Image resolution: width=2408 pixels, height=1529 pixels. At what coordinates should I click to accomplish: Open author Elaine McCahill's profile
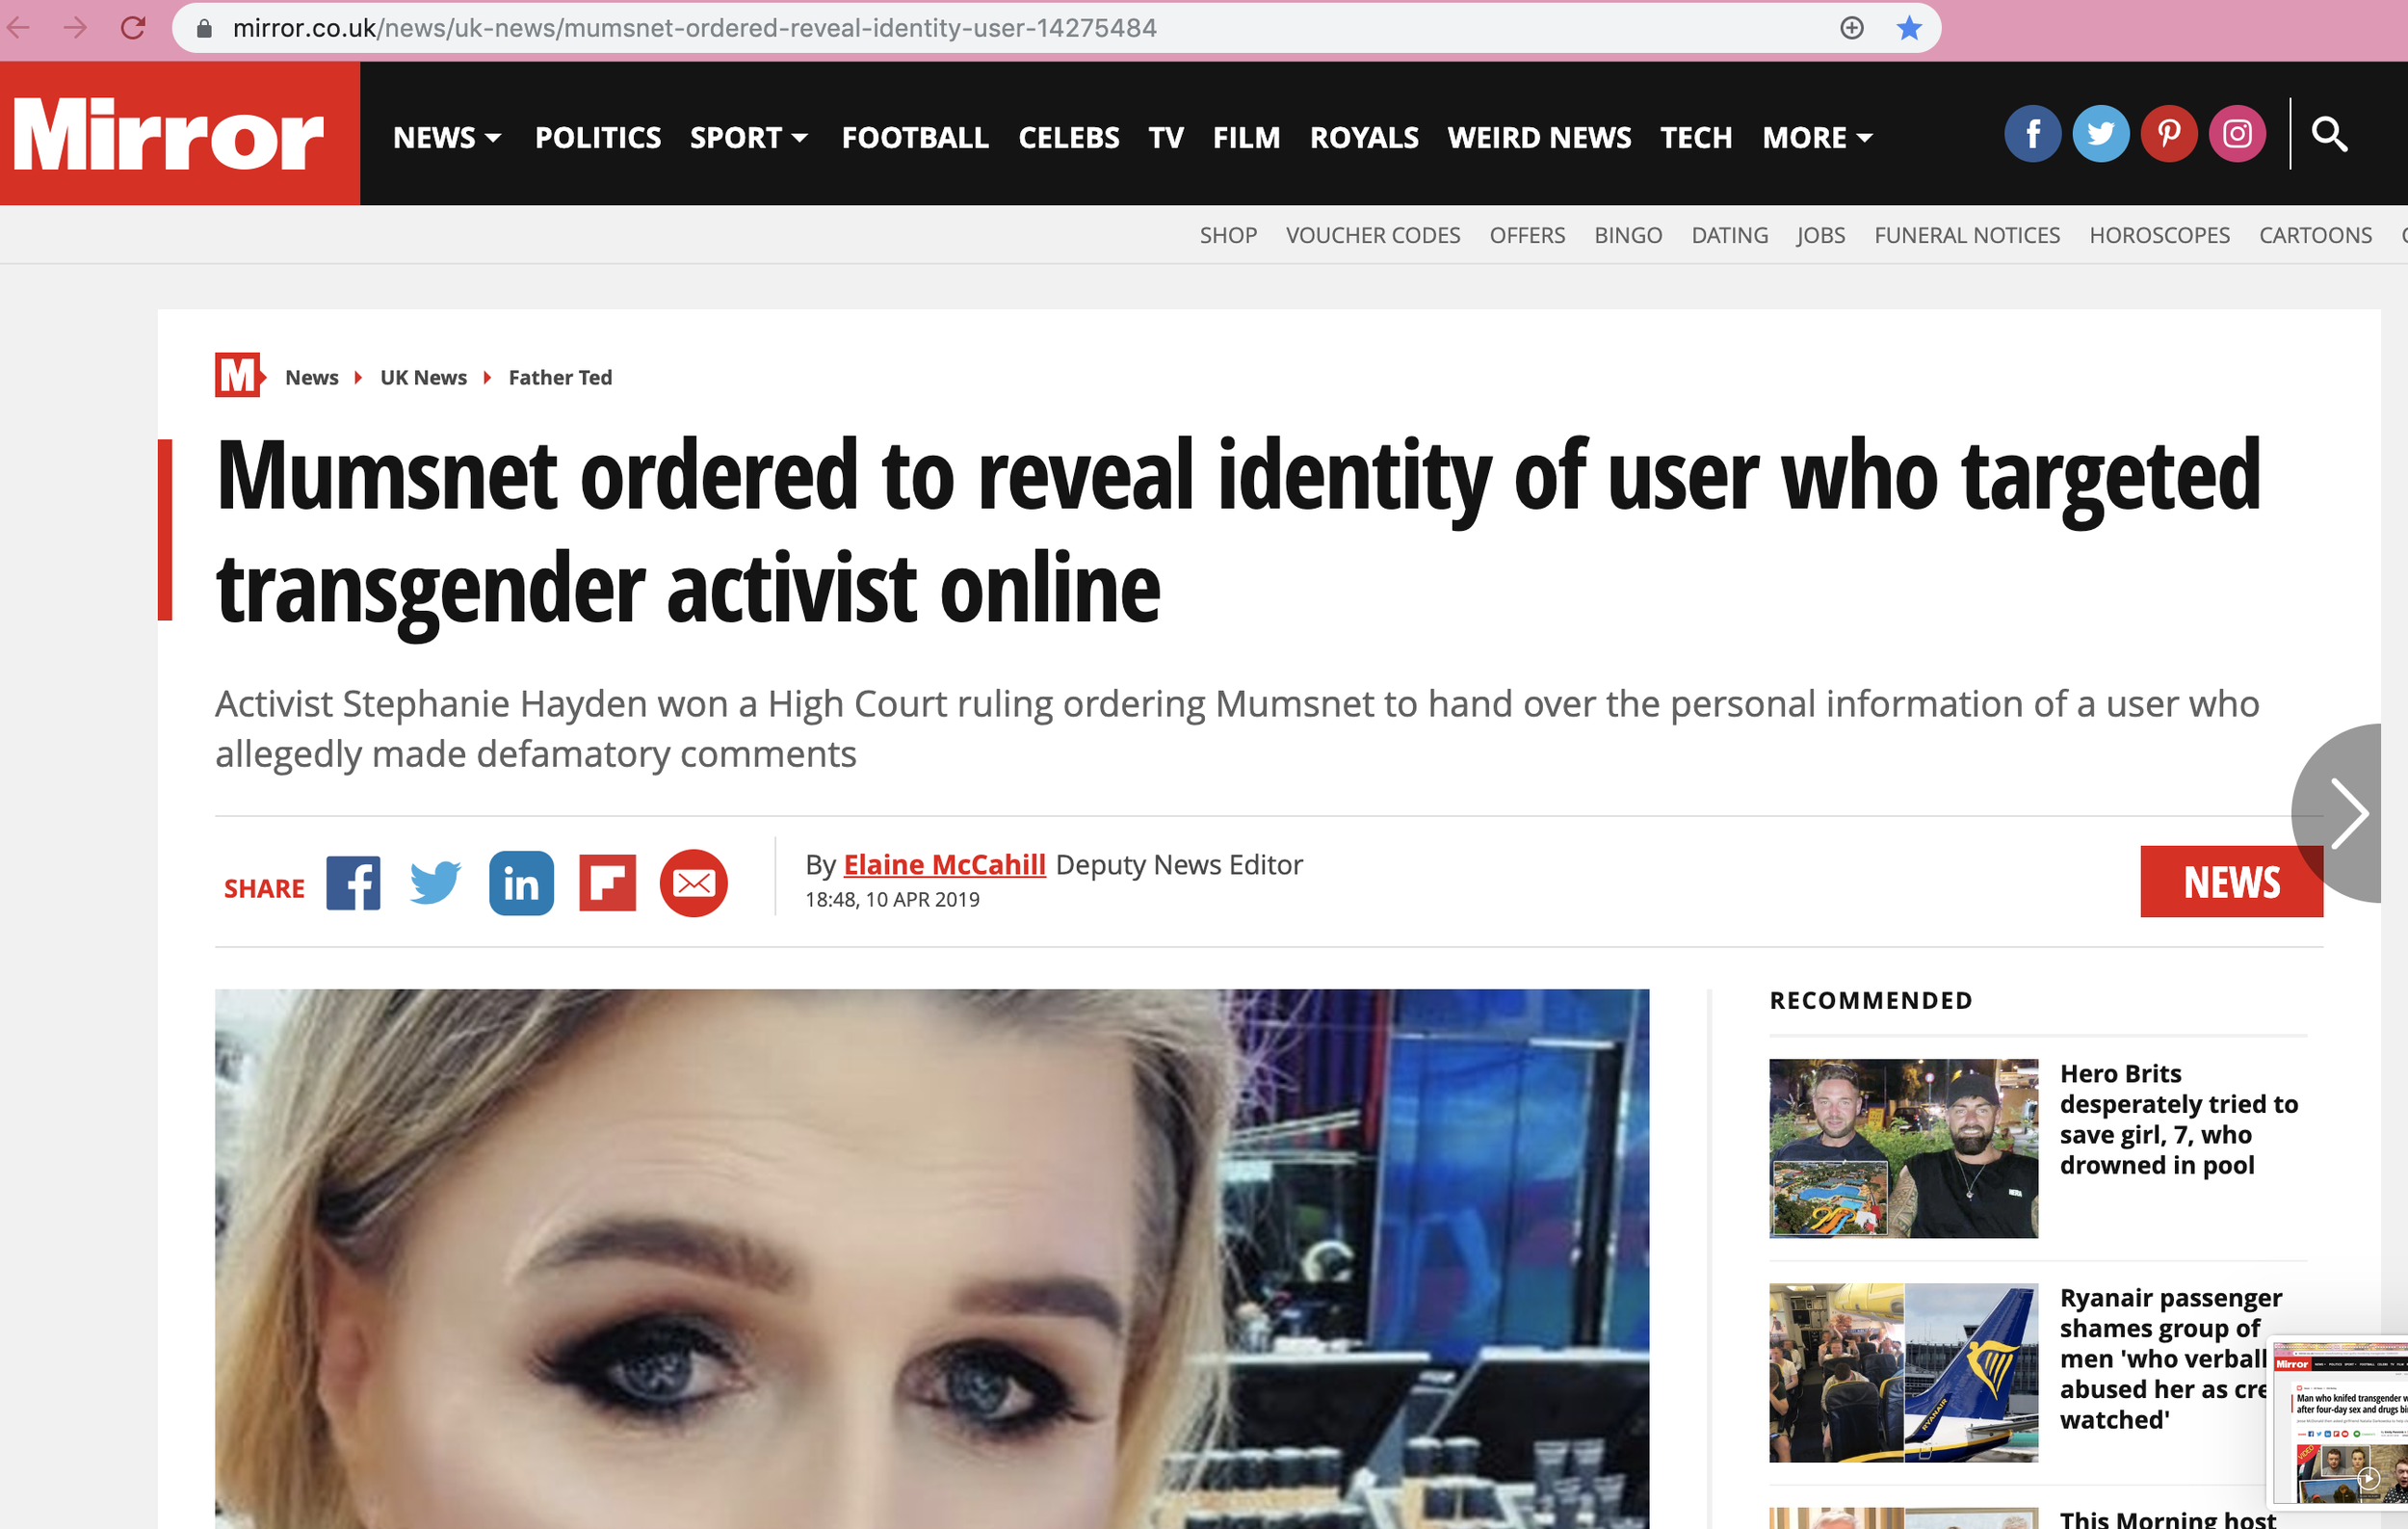944,864
